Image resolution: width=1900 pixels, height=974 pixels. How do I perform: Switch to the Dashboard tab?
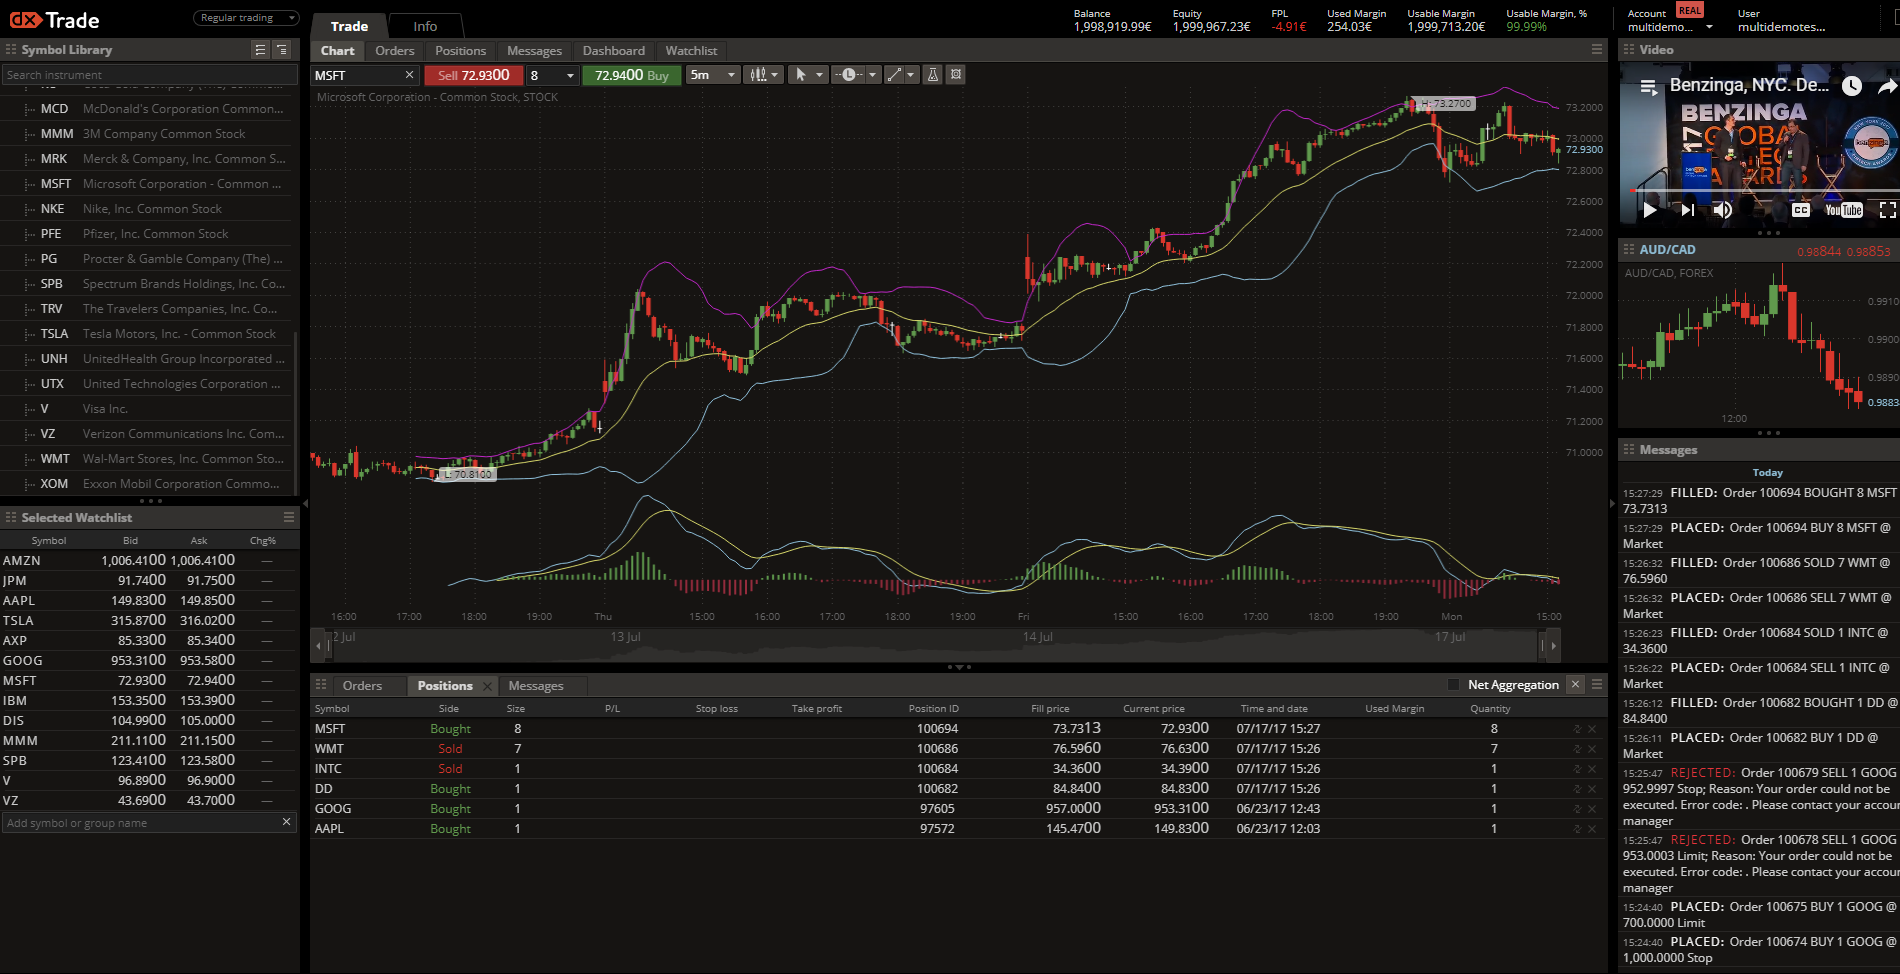coord(613,51)
